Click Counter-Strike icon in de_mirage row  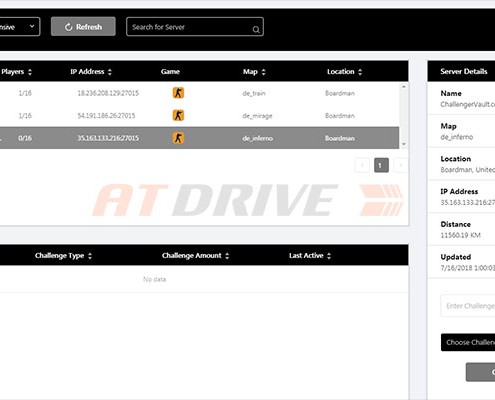point(178,116)
